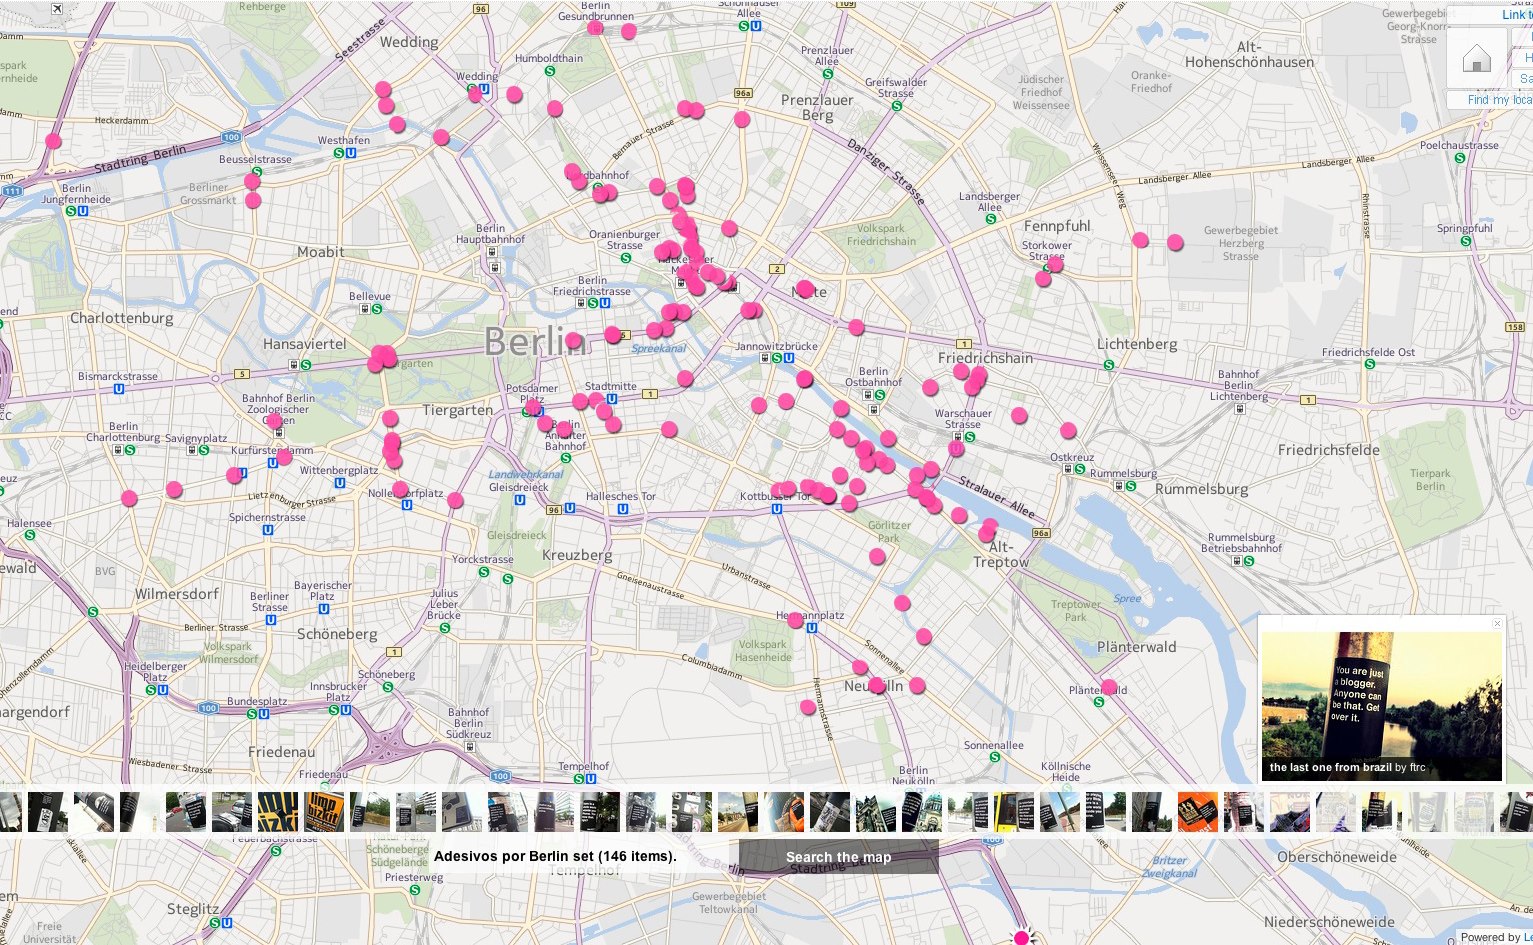The image size is (1533, 945).
Task: Click the Powered by link at bottom-right
Action: (x=1495, y=937)
